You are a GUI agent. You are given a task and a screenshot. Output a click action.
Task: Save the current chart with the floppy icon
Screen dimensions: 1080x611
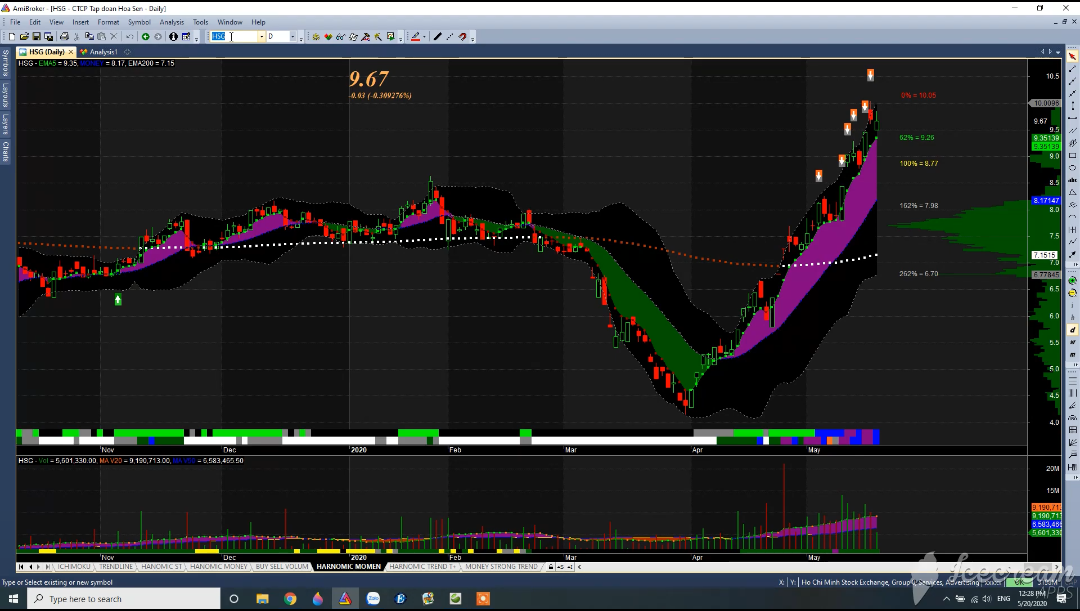pyautogui.click(x=37, y=37)
